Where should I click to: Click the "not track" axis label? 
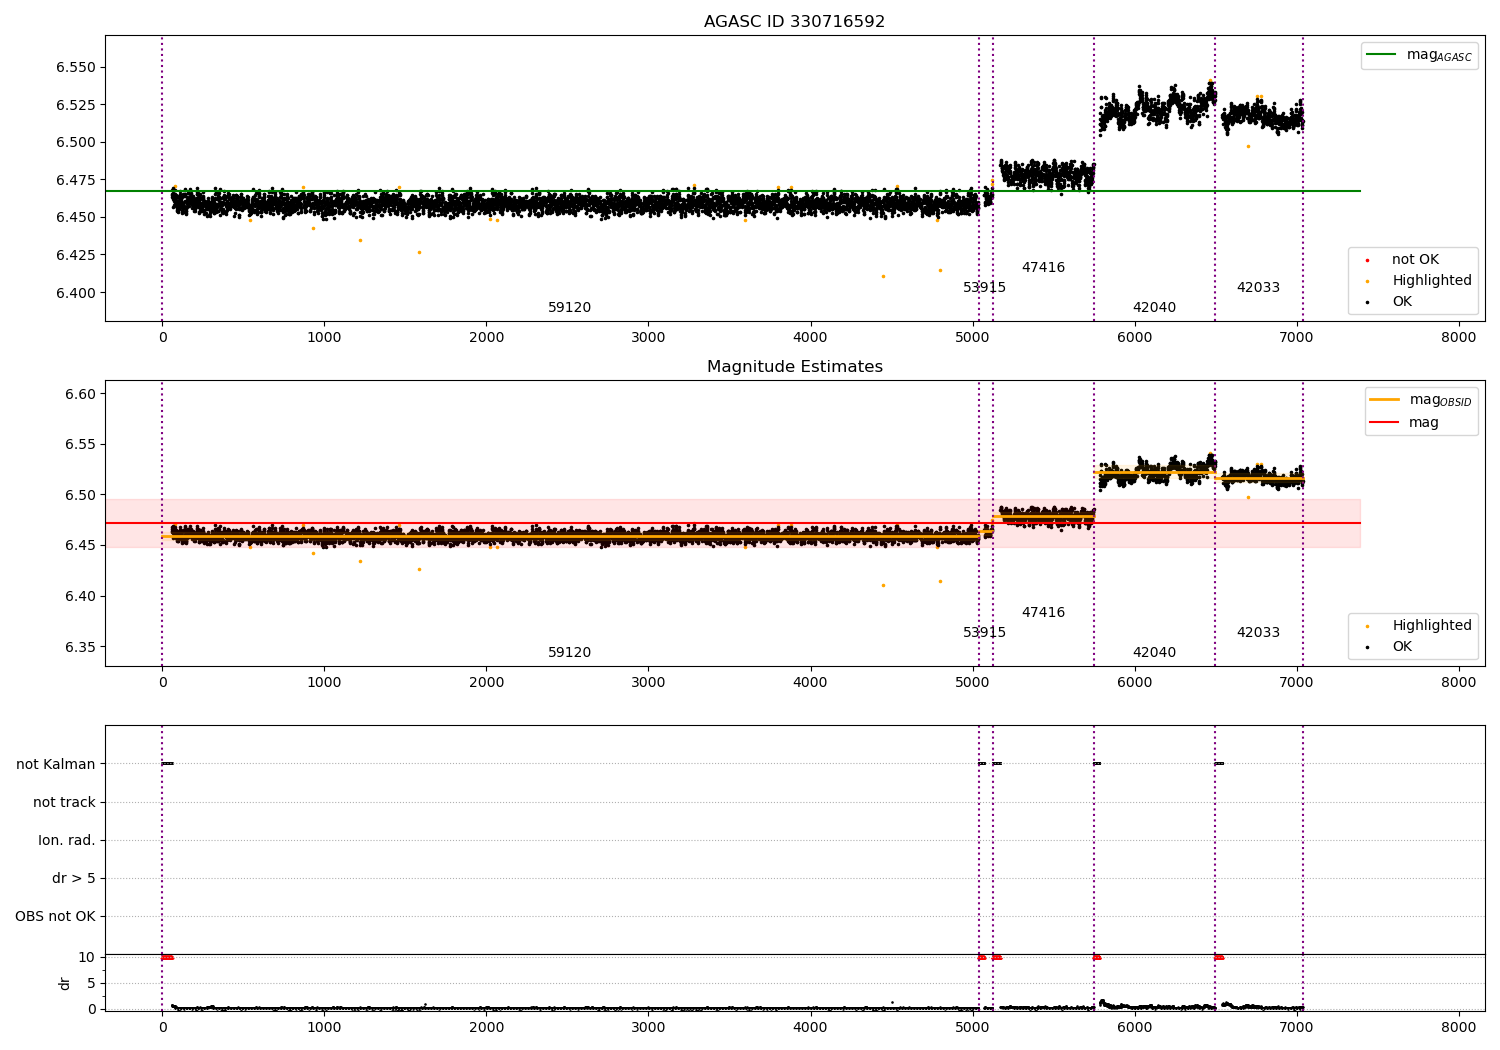pyautogui.click(x=64, y=802)
